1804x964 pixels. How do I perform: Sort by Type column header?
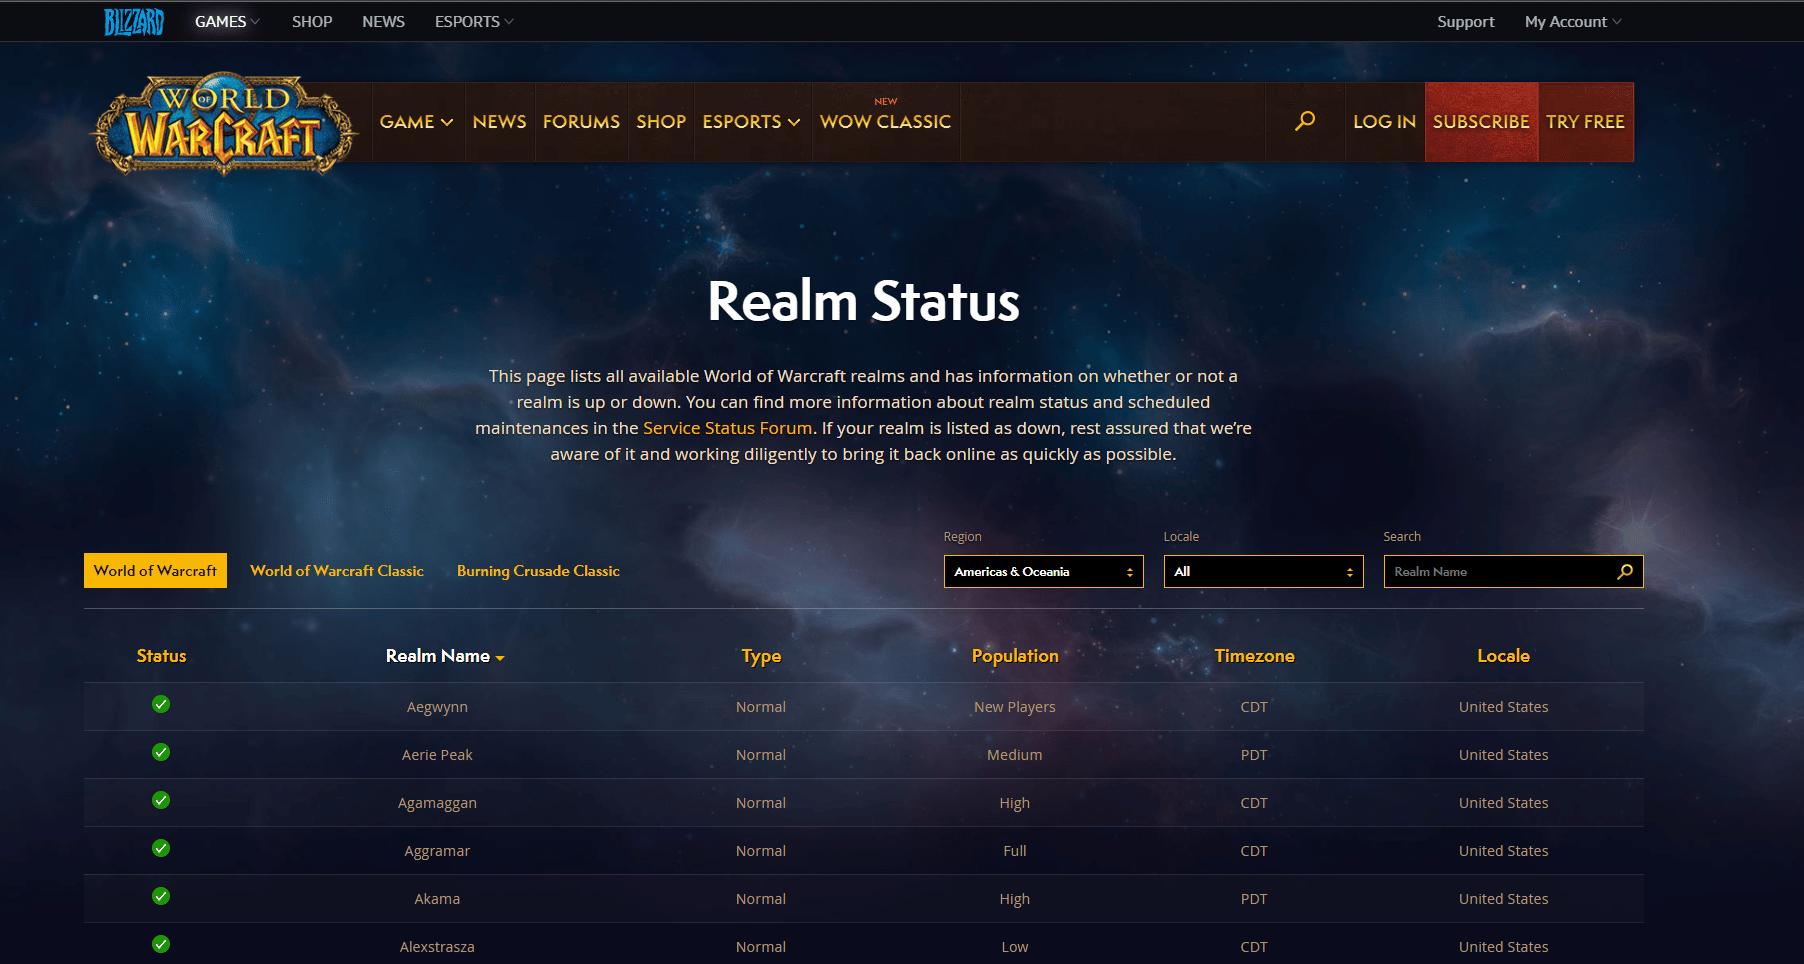[761, 657]
